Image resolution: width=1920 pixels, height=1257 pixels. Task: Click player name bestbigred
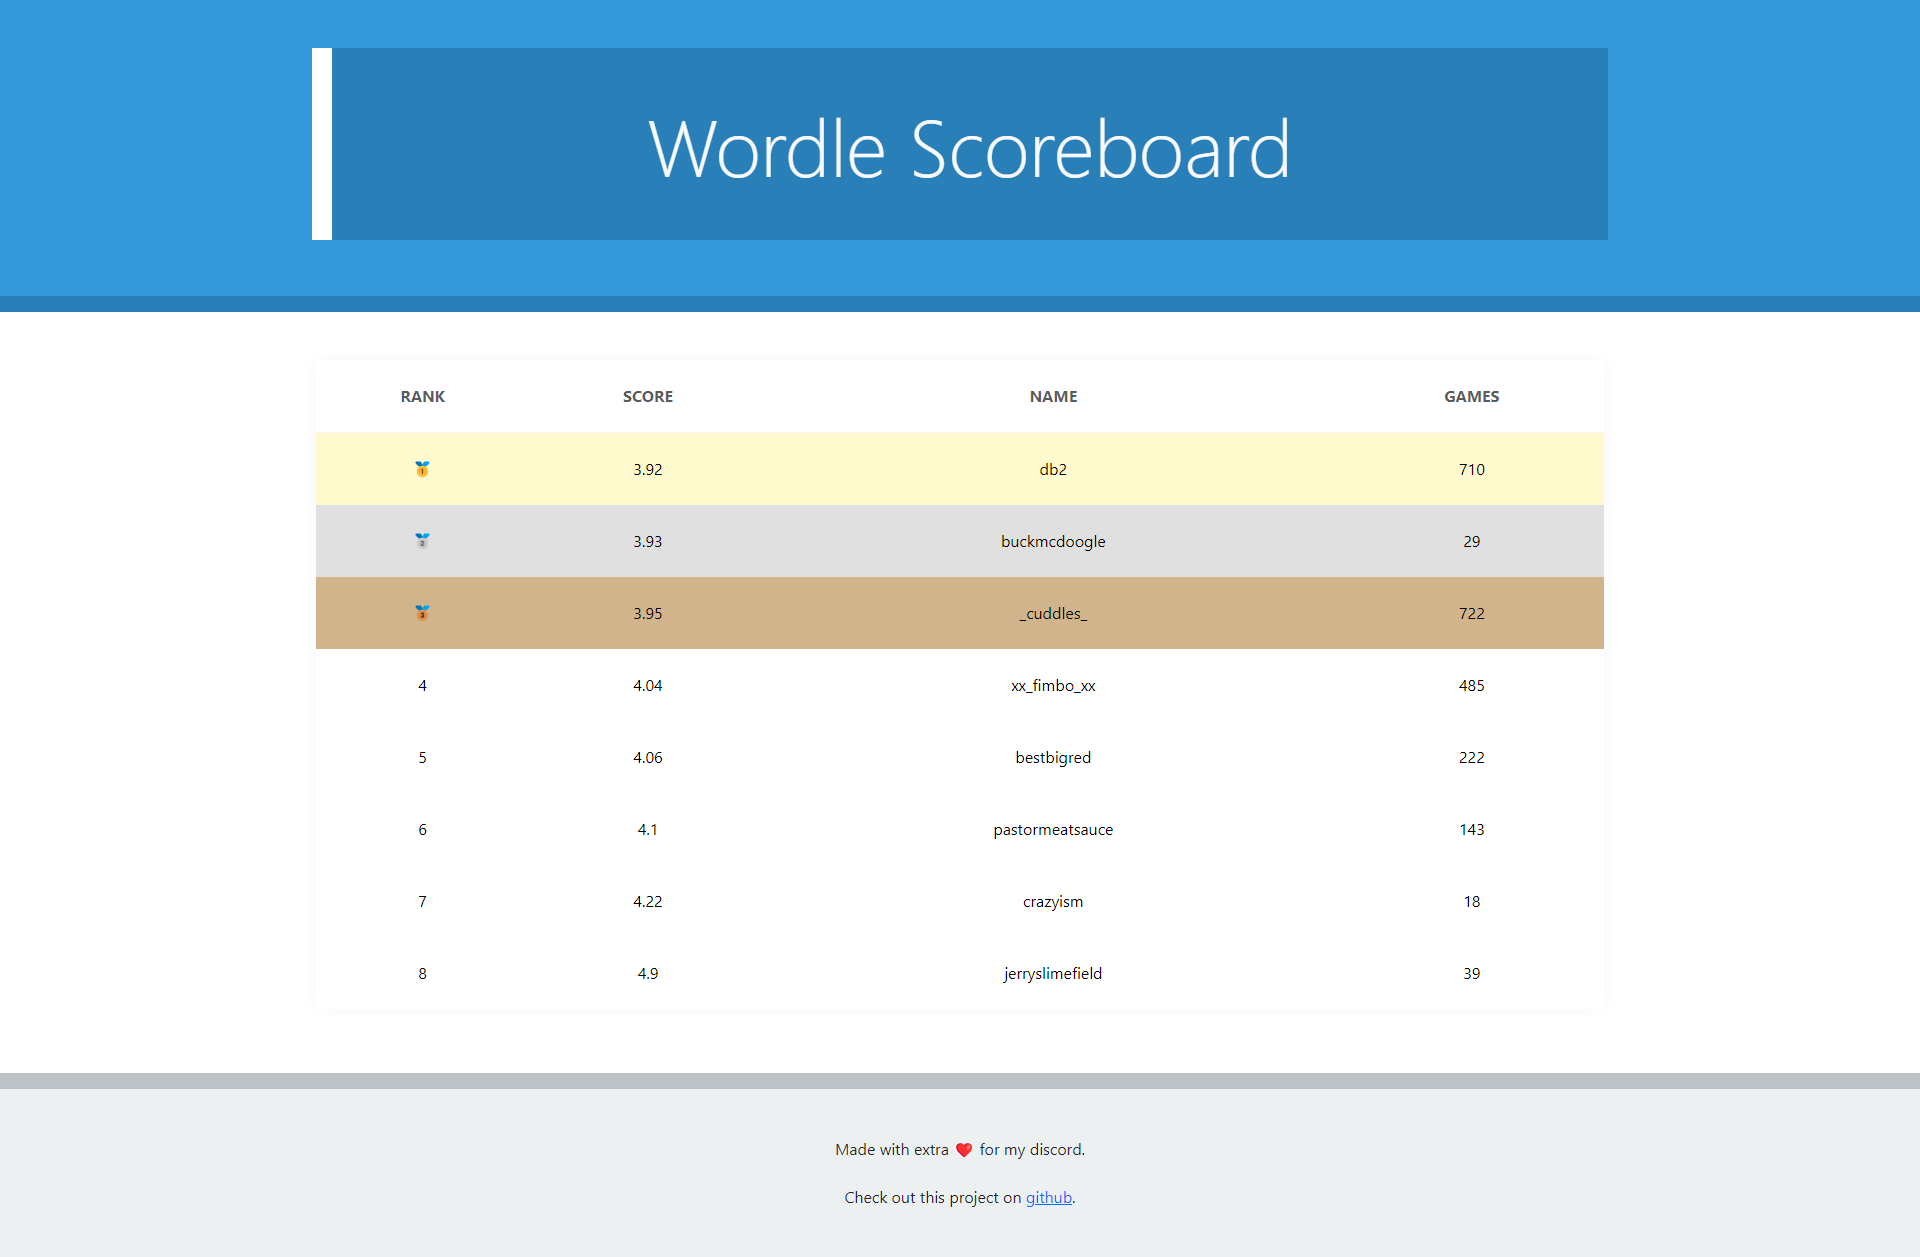1053,757
